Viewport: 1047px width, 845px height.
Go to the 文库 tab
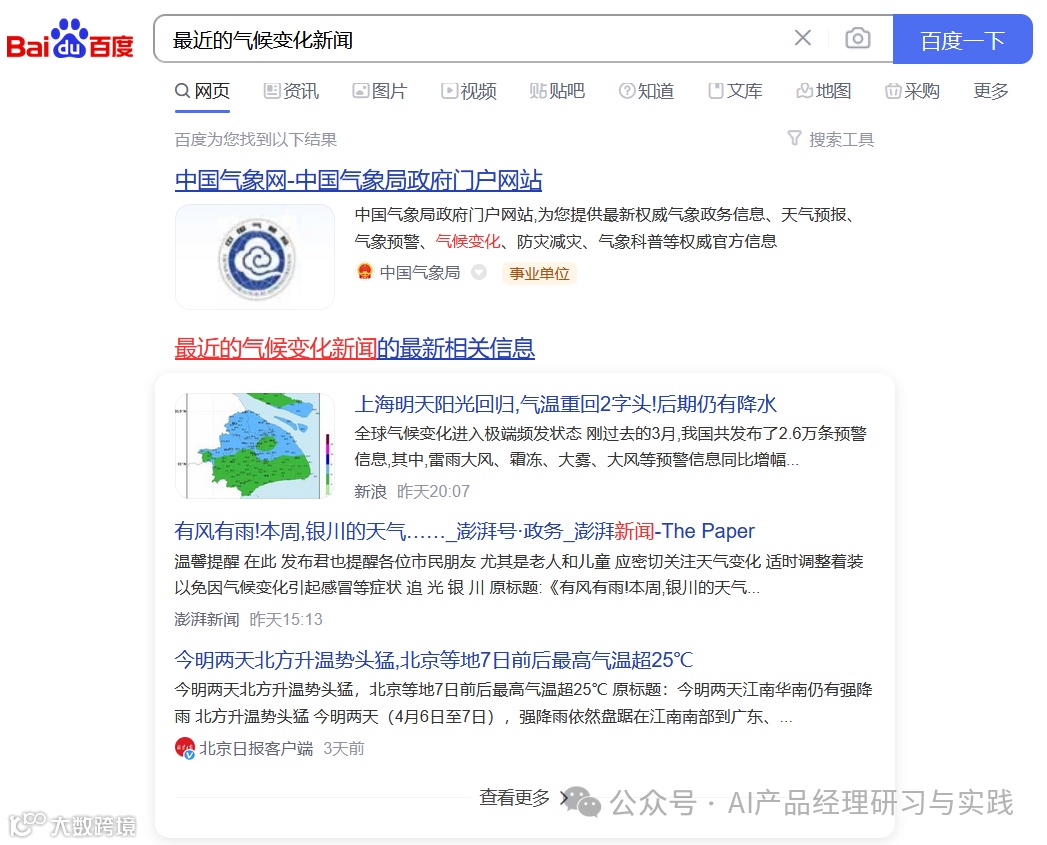coord(735,91)
